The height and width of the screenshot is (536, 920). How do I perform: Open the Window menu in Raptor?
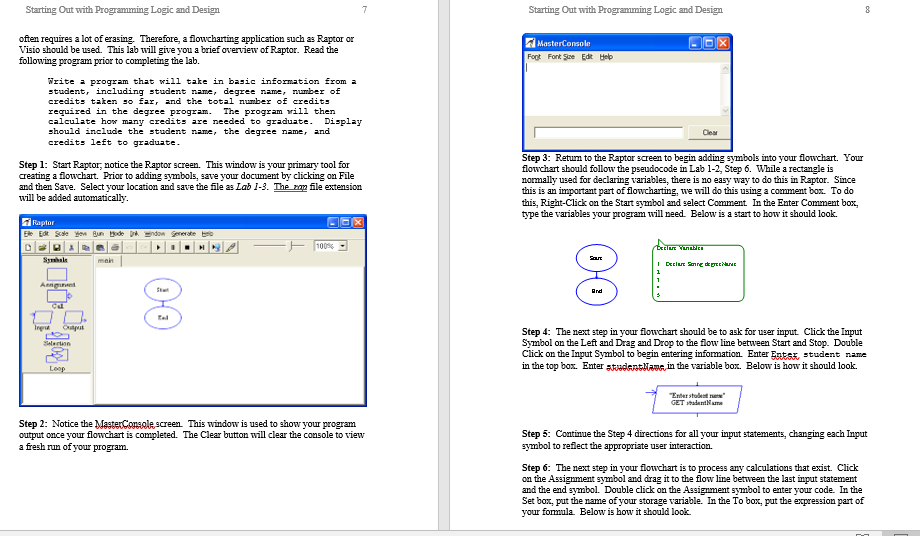pyautogui.click(x=154, y=233)
